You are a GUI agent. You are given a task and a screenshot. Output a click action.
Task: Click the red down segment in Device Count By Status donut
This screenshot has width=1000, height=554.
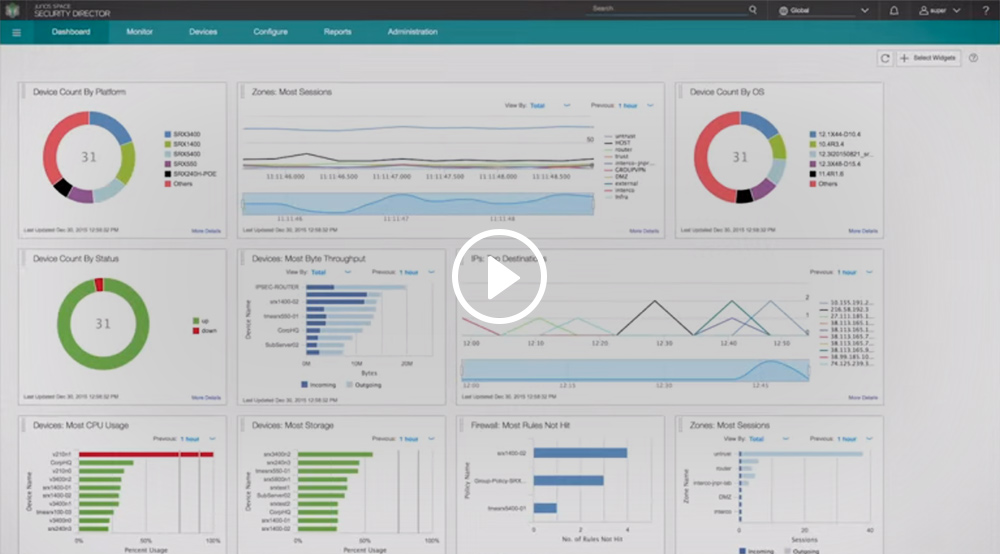point(98,284)
